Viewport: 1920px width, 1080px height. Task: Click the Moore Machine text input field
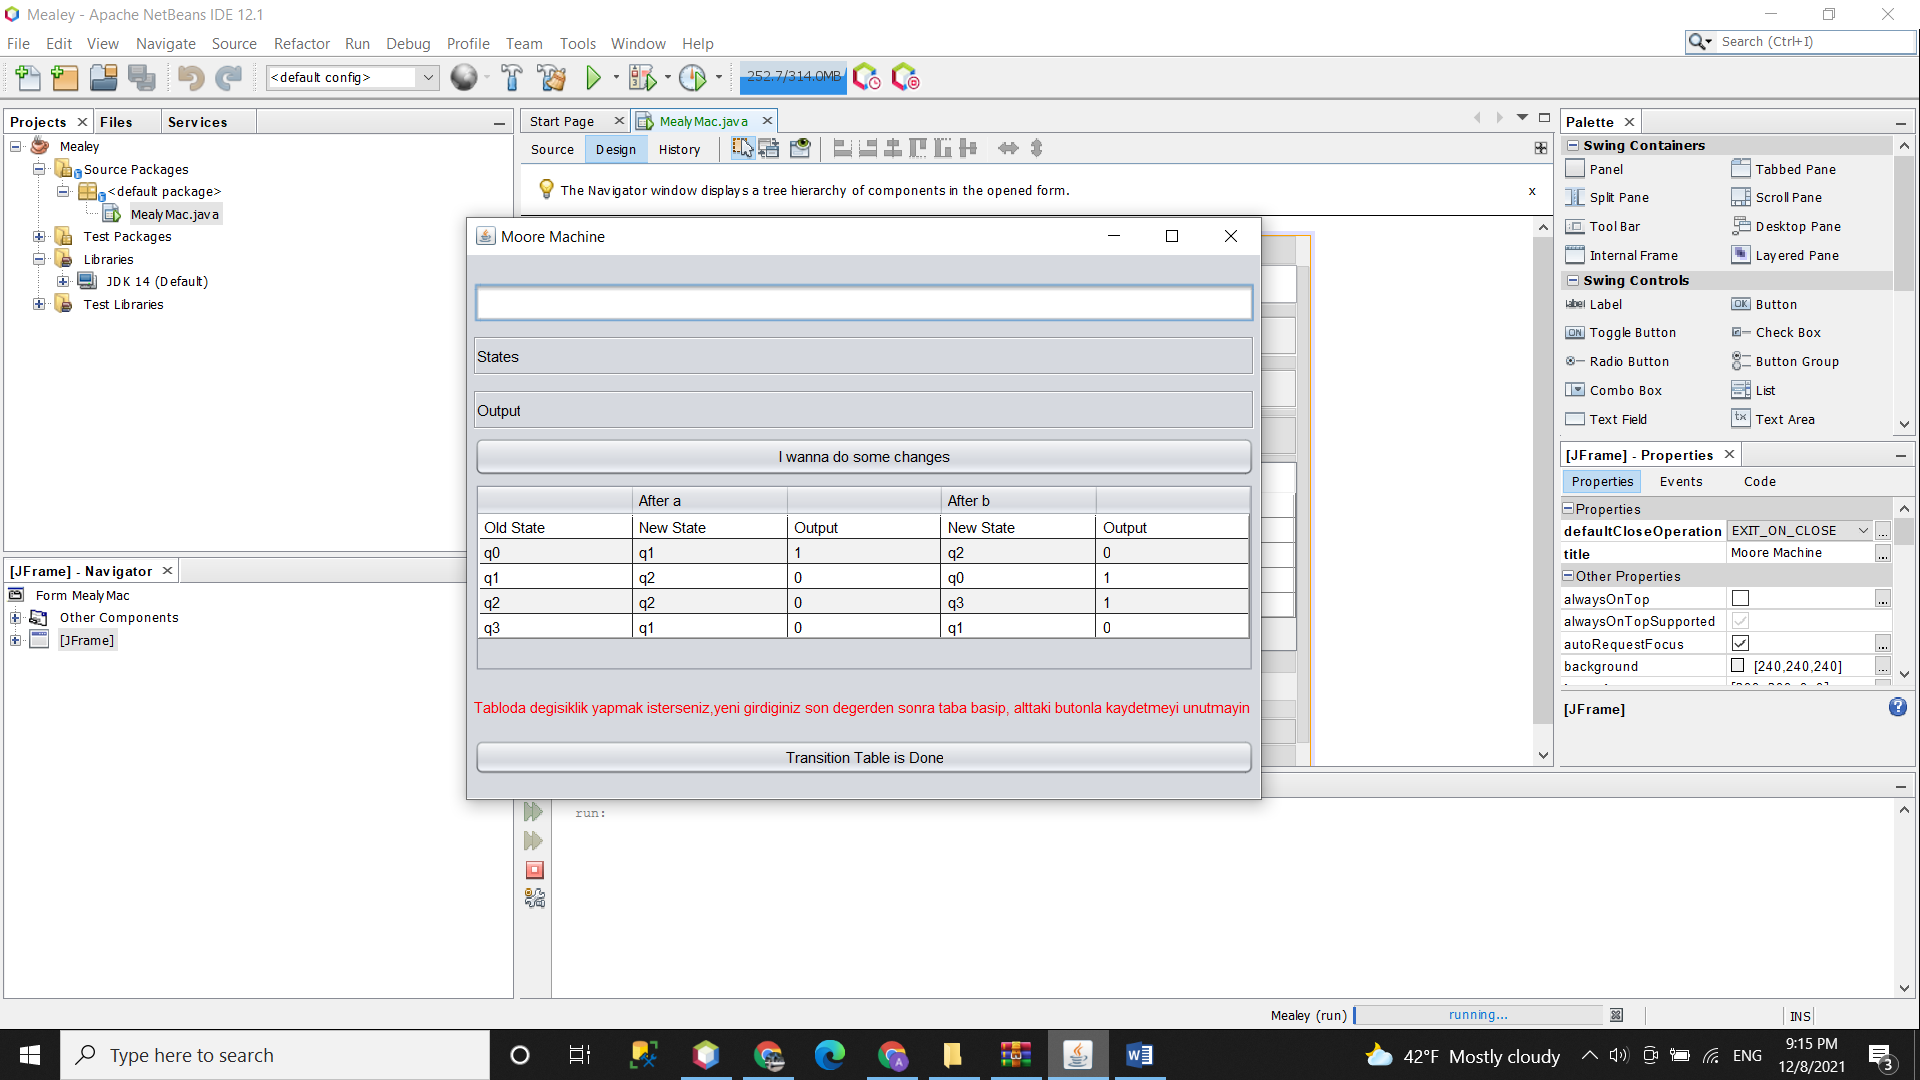click(864, 303)
